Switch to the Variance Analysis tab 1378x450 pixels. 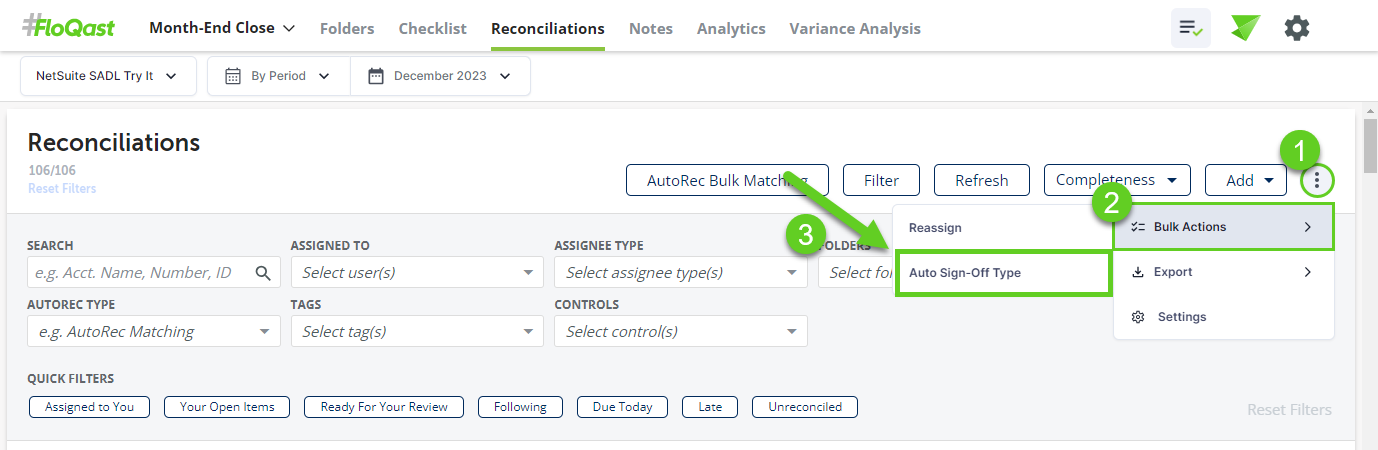point(855,29)
